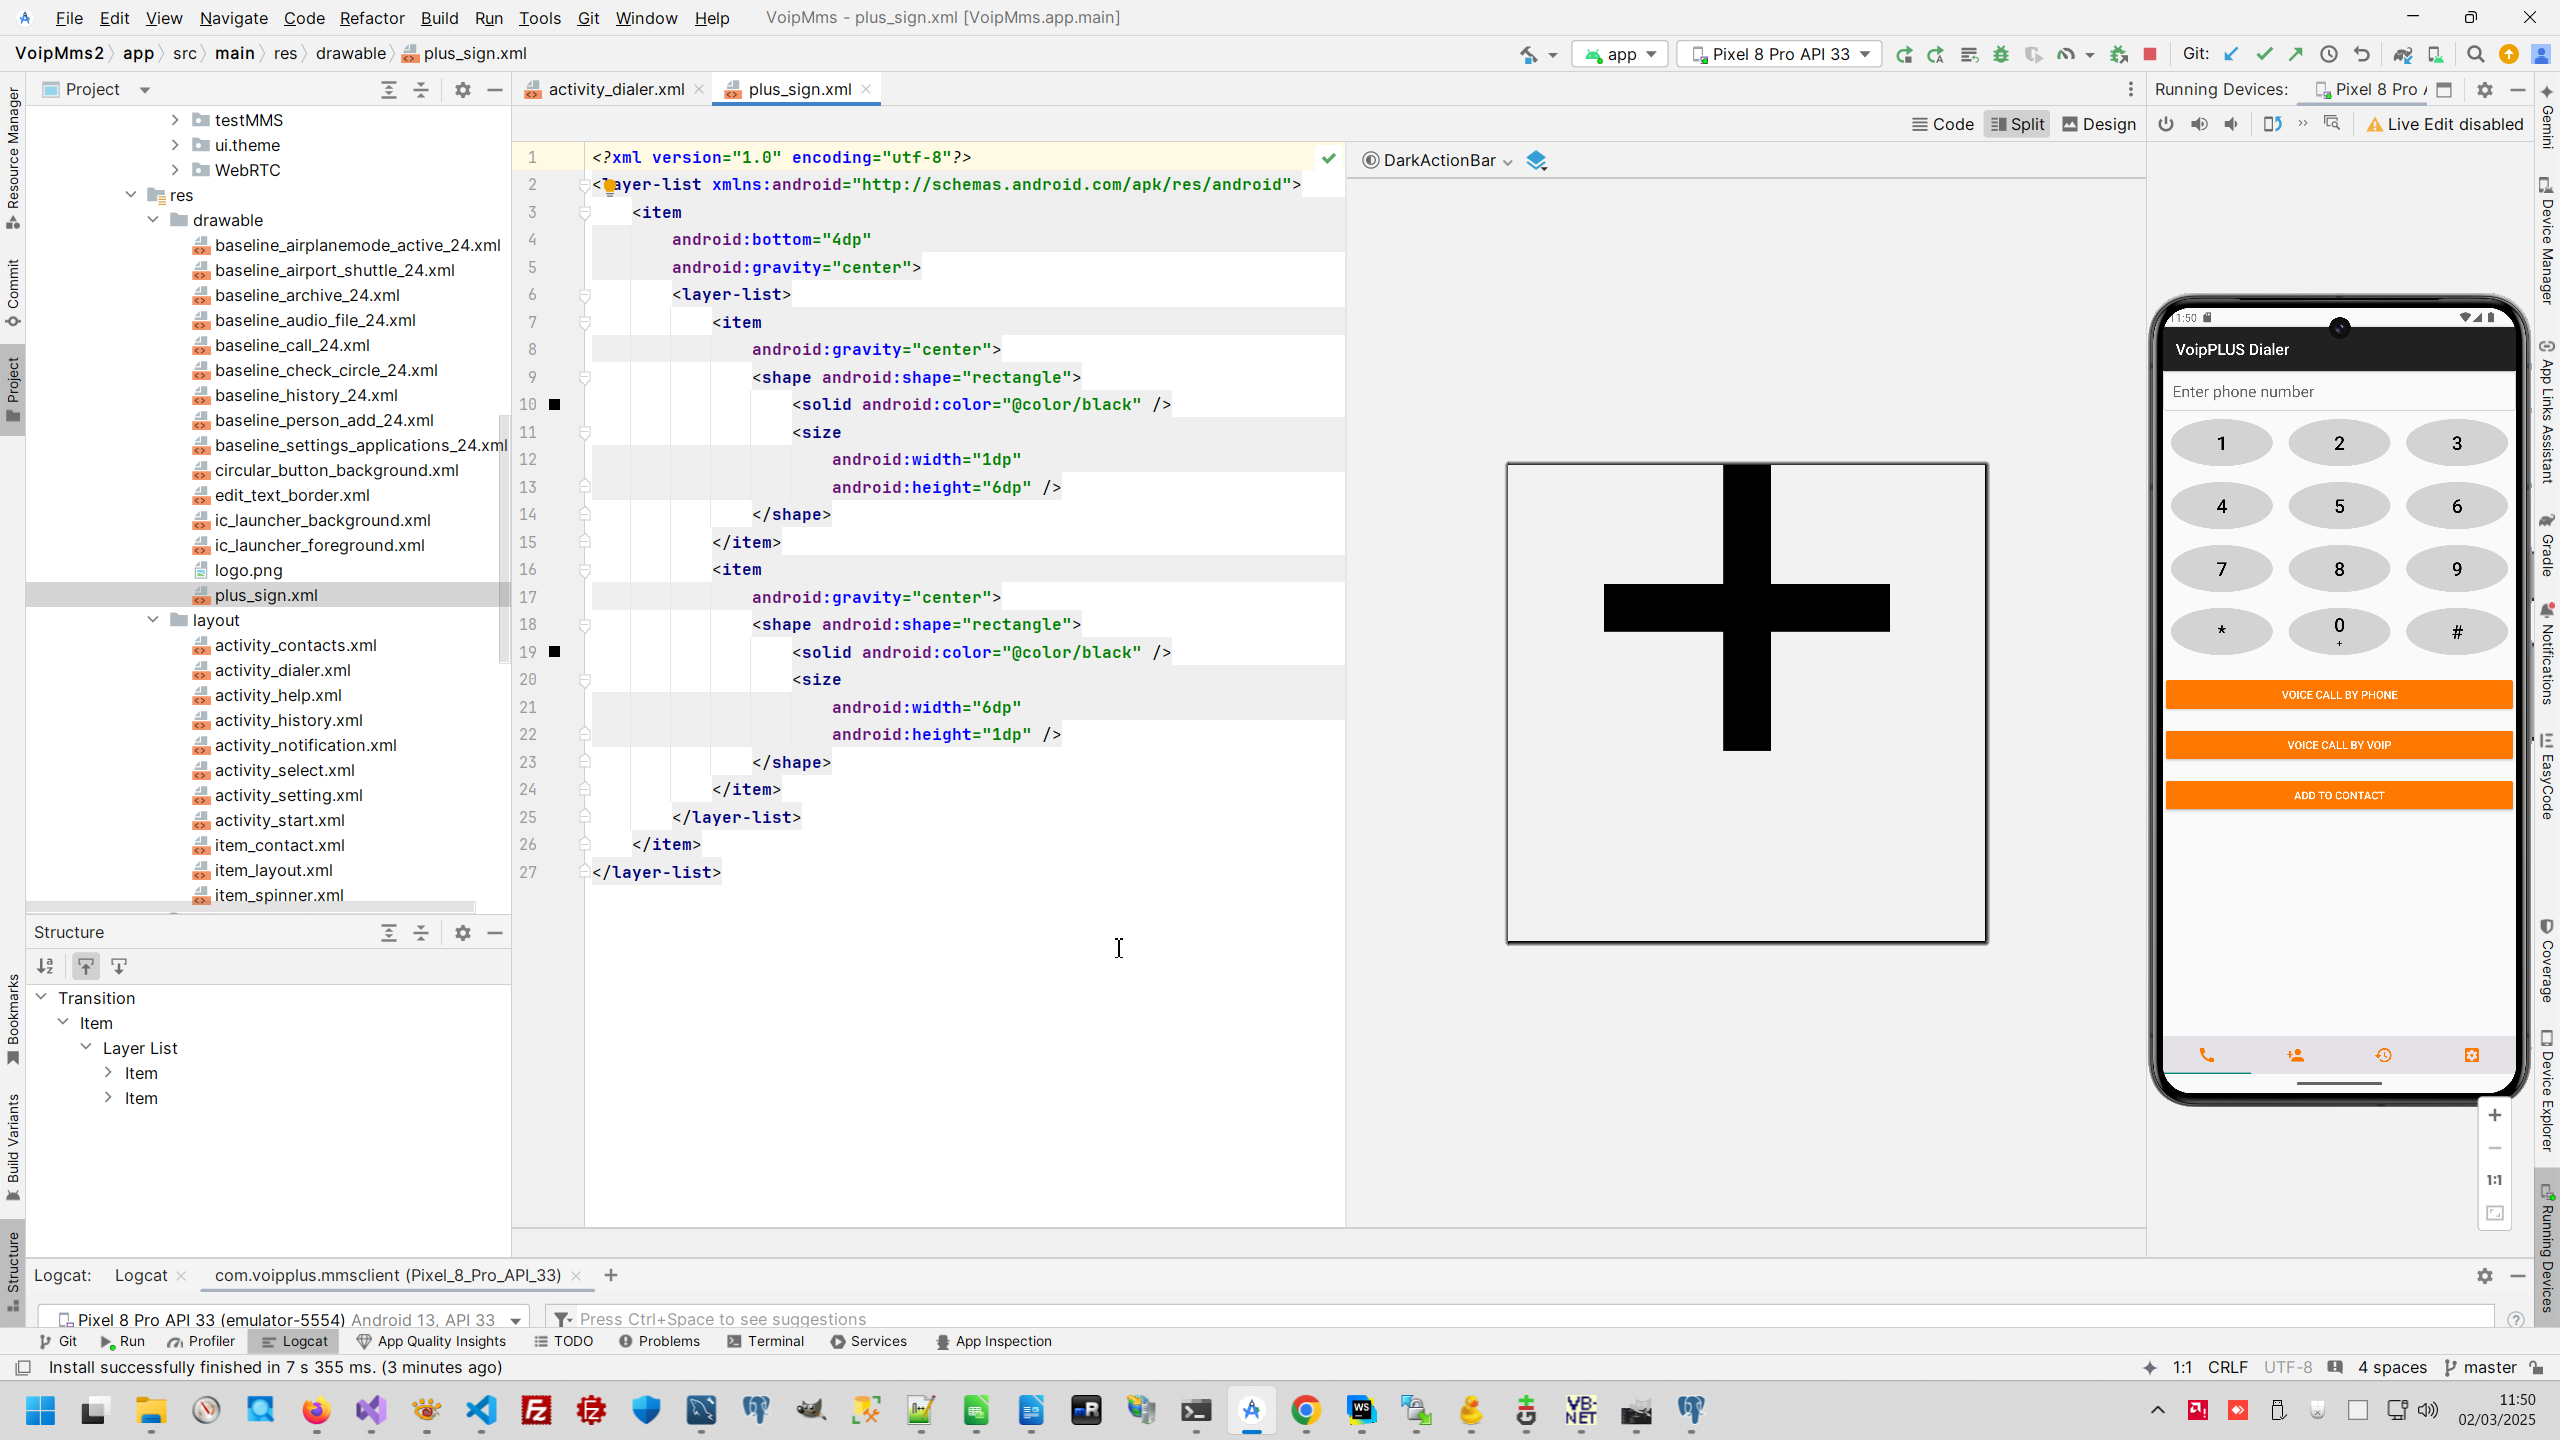Click the Git update project arrow
This screenshot has height=1440, width=2560.
tap(2231, 54)
